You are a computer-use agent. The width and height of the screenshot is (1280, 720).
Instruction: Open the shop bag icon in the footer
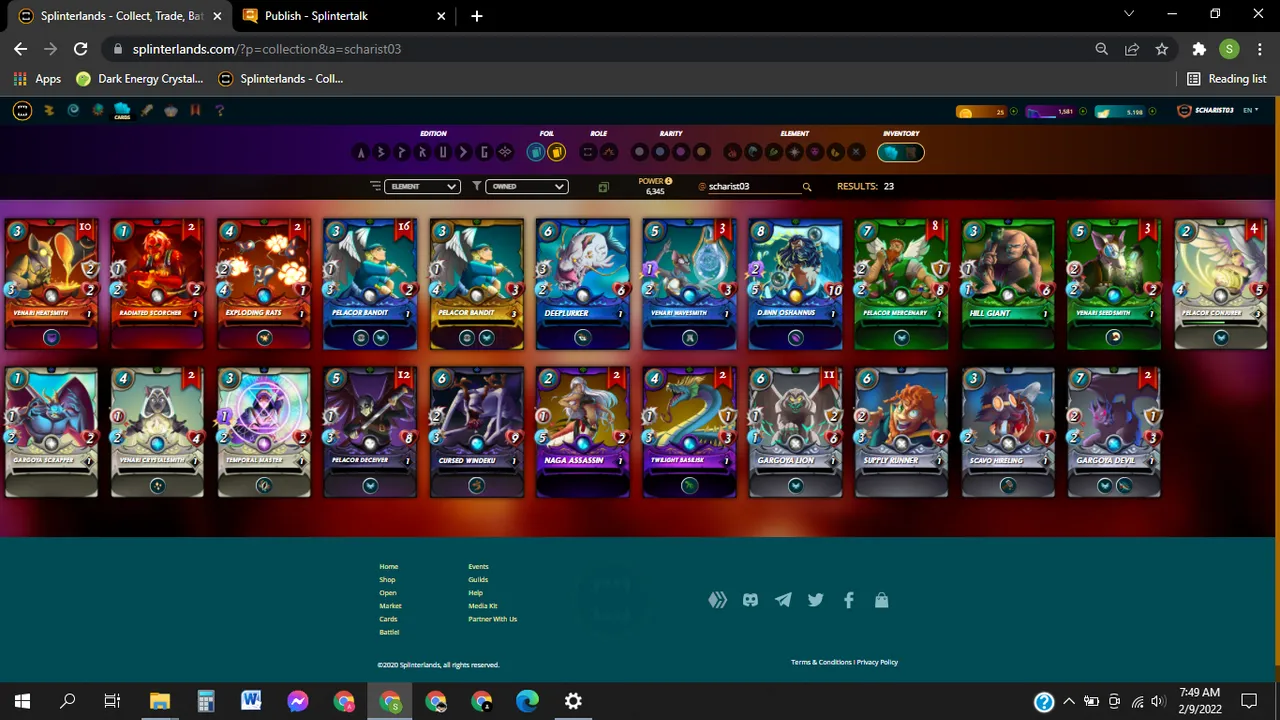tap(881, 600)
